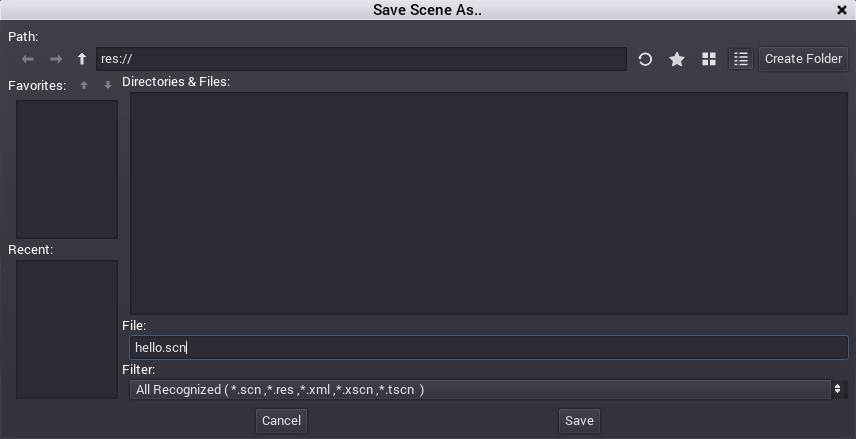Go up to parent folder
Image resolution: width=856 pixels, height=439 pixels.
tap(82, 59)
